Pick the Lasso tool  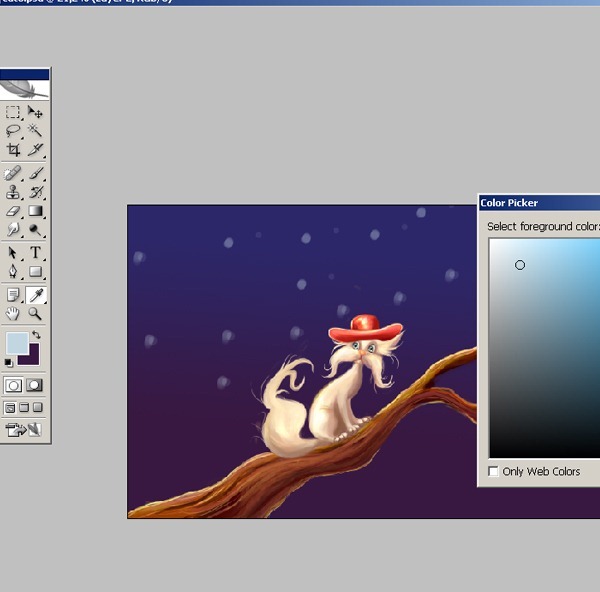click(13, 131)
